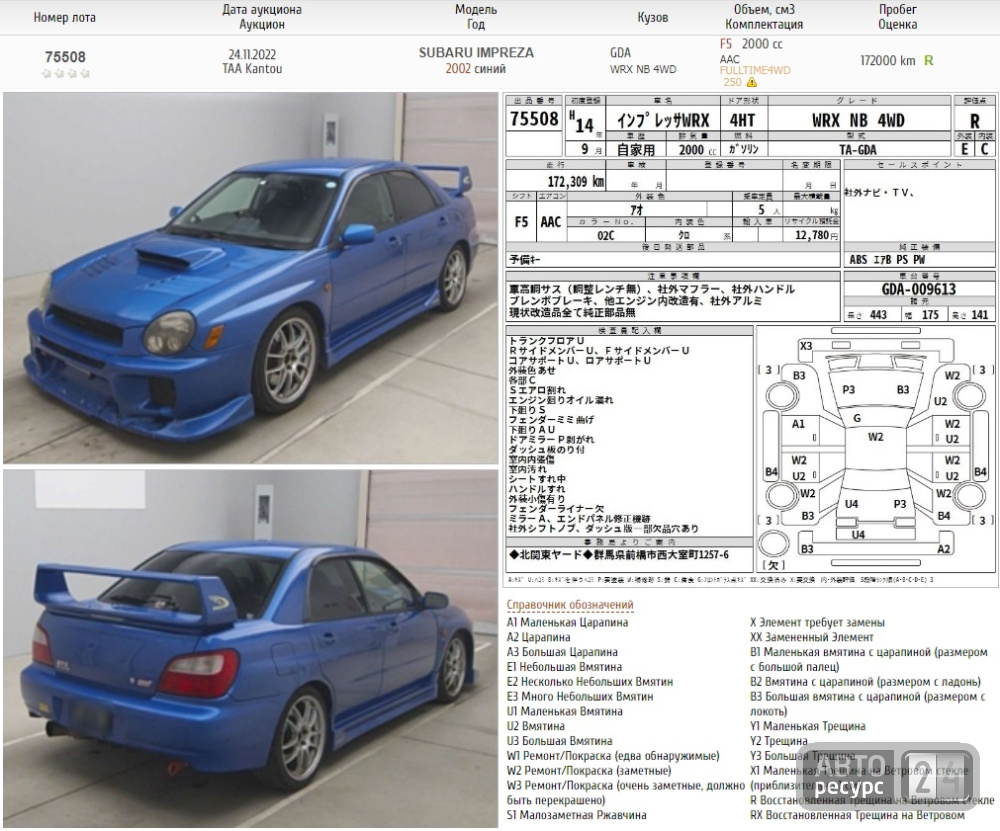This screenshot has height=831, width=1000.
Task: Click the 'Y1 Маленькая Трещина' legend entry
Action: click(808, 726)
